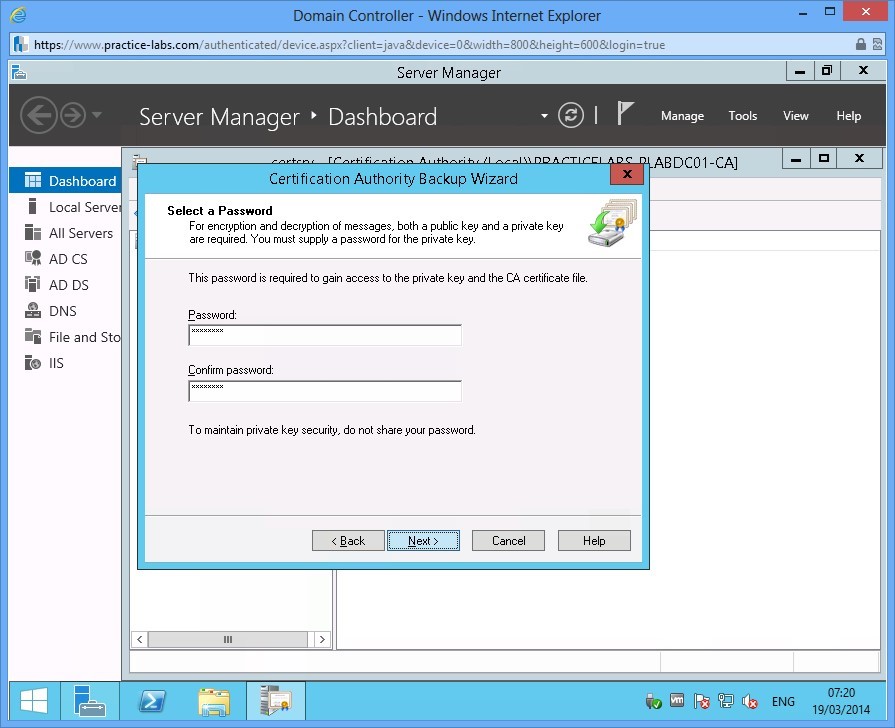Open the Tools menu
Screen dimensions: 895x728
point(742,116)
